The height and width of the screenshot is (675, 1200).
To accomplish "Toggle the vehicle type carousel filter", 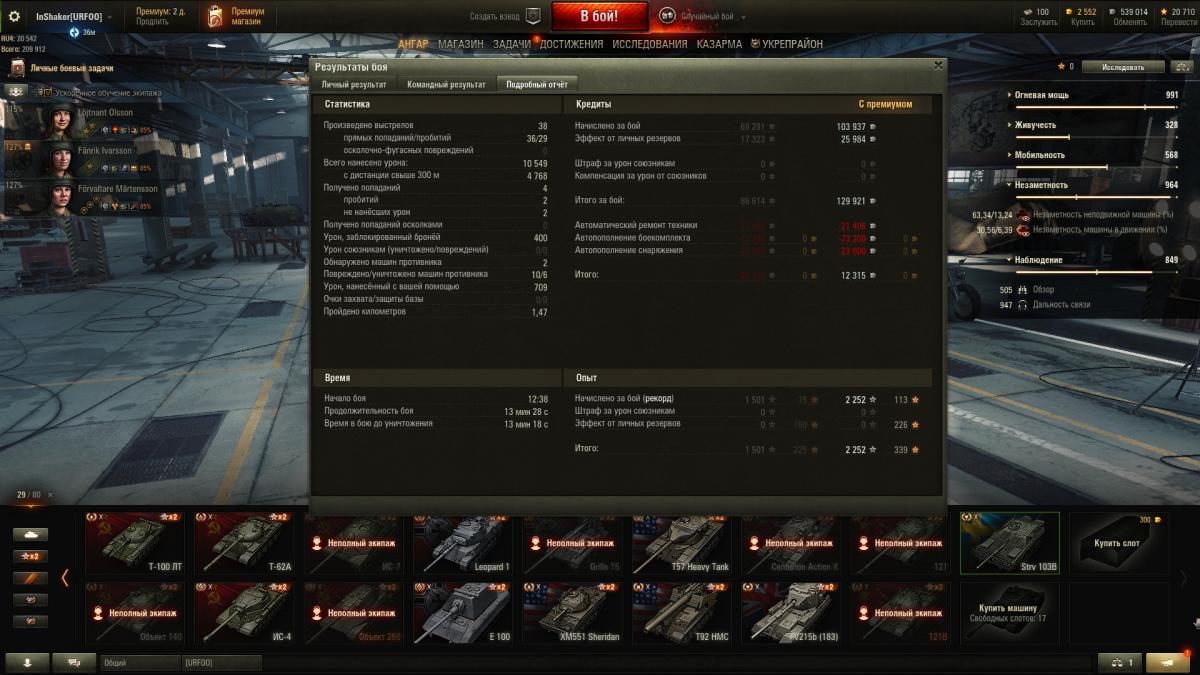I will tap(31, 534).
